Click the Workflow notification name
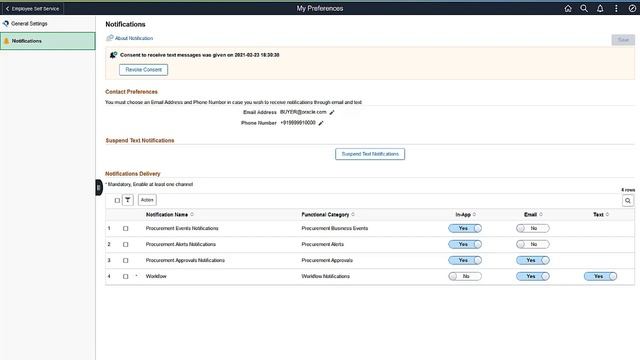Image resolution: width=640 pixels, height=360 pixels. [x=156, y=276]
